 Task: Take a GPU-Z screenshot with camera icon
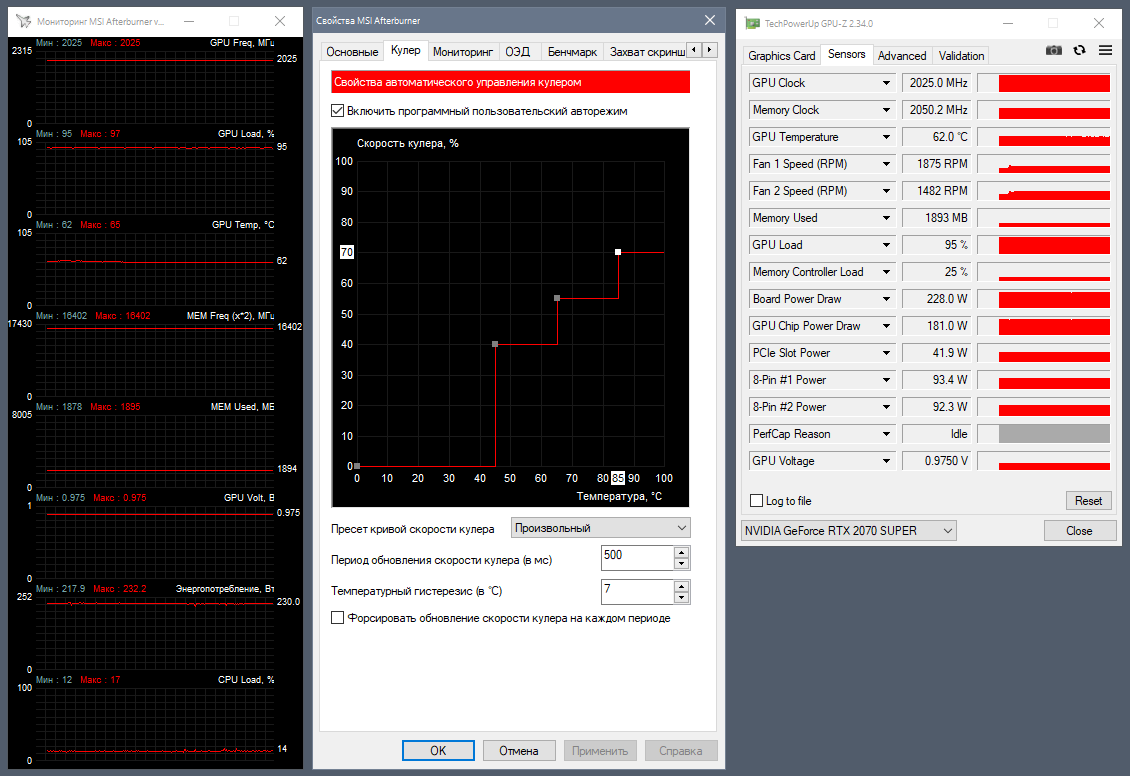1054,50
